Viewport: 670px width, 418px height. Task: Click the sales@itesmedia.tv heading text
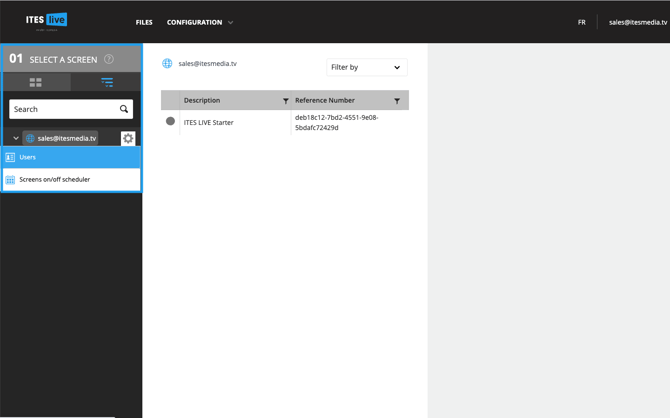(x=208, y=64)
